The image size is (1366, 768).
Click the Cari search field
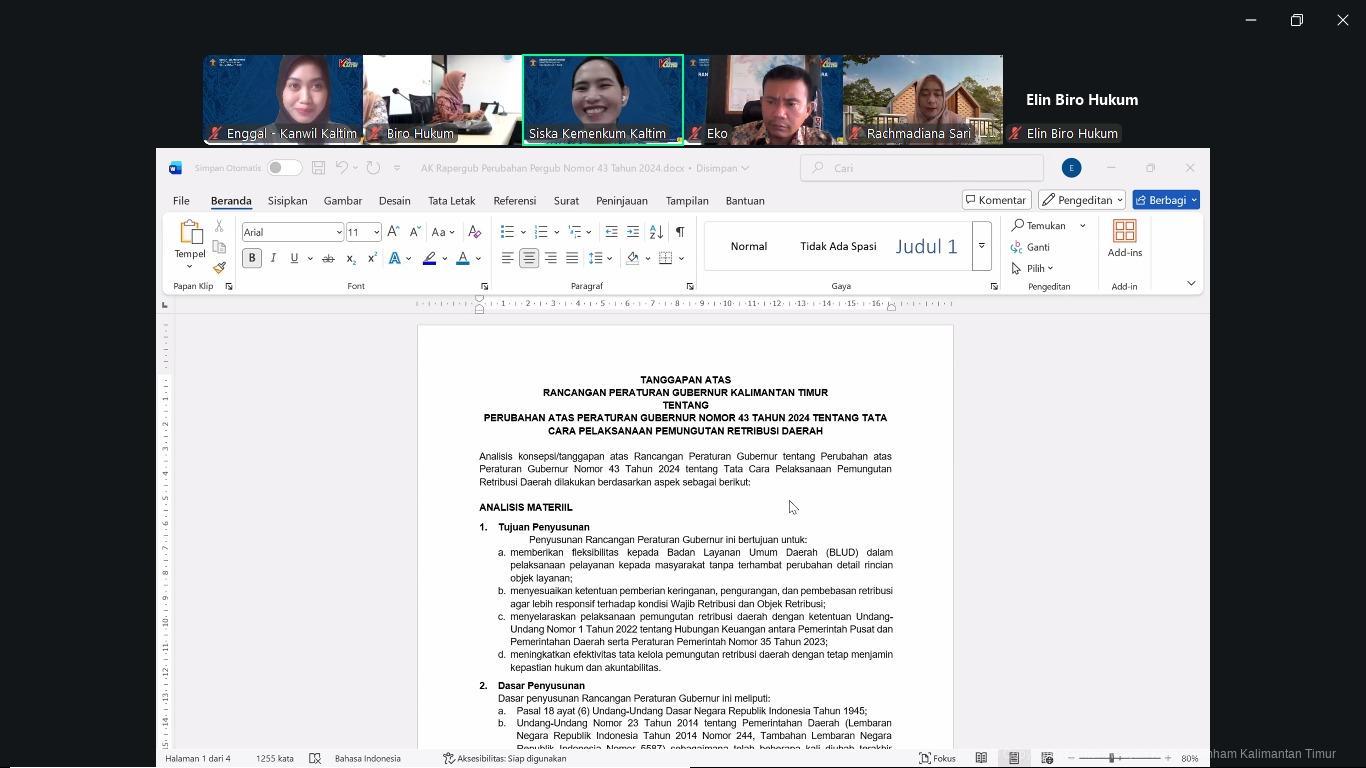[x=921, y=168]
